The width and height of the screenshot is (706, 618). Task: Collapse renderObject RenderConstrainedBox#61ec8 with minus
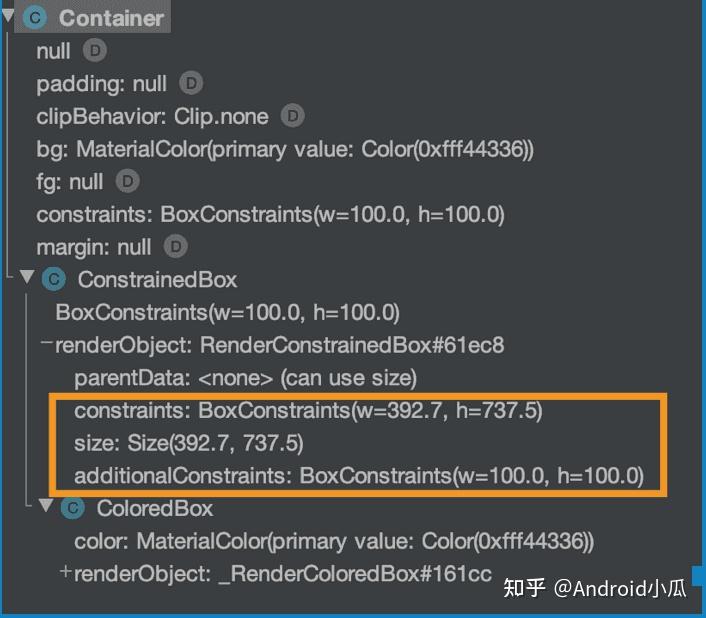[46, 342]
